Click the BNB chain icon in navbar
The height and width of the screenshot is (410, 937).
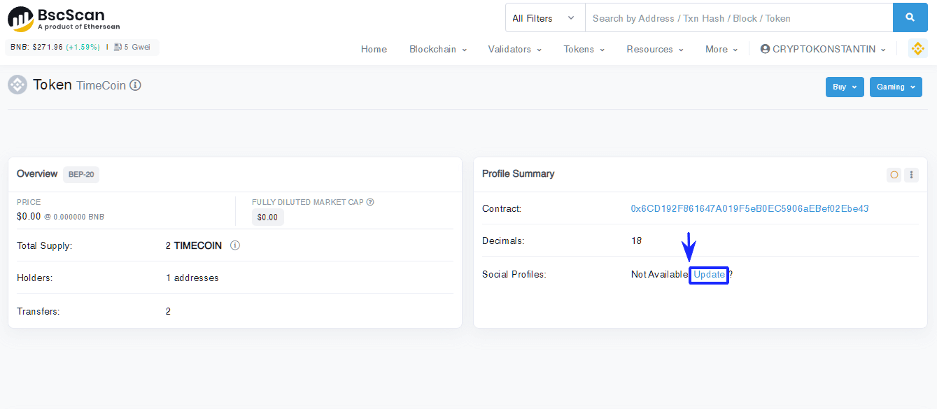click(917, 49)
